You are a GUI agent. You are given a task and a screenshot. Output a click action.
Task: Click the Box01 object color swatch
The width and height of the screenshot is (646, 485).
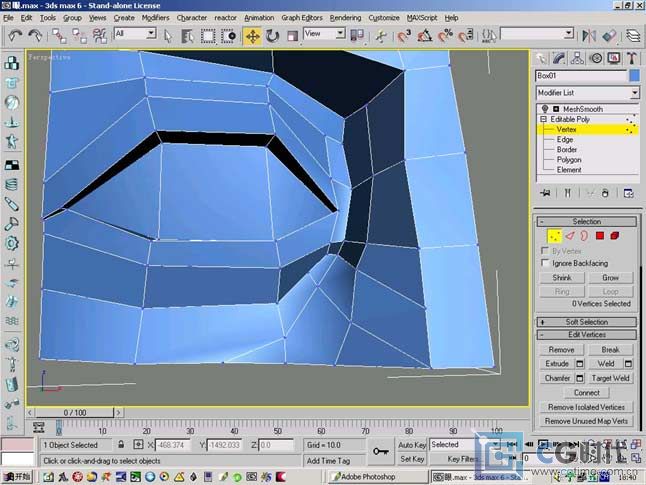(x=634, y=76)
